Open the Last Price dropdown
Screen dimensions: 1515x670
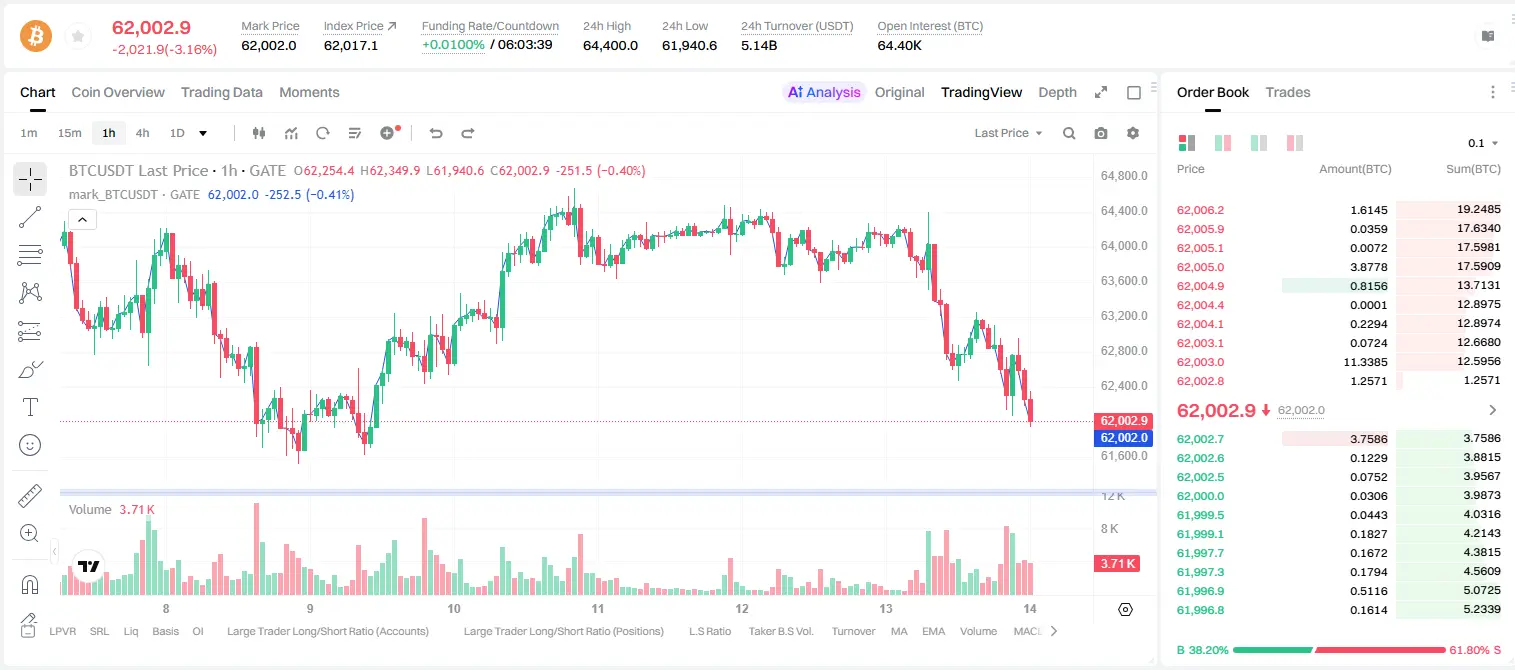(x=1008, y=133)
